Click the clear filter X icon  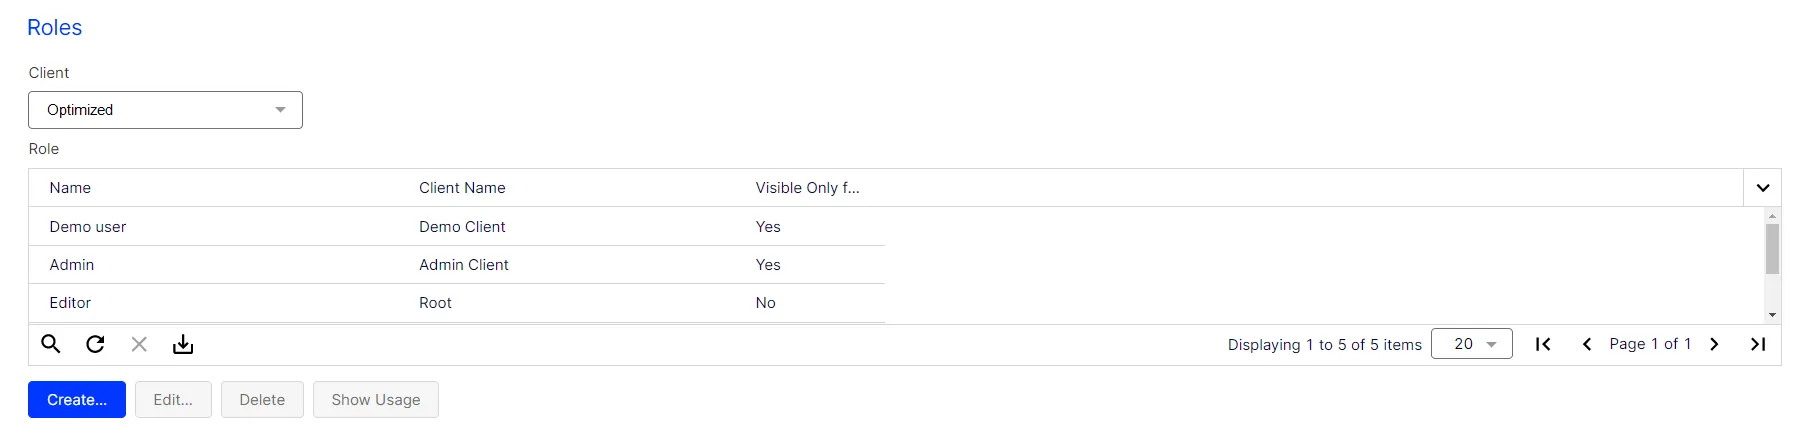pyautogui.click(x=139, y=344)
